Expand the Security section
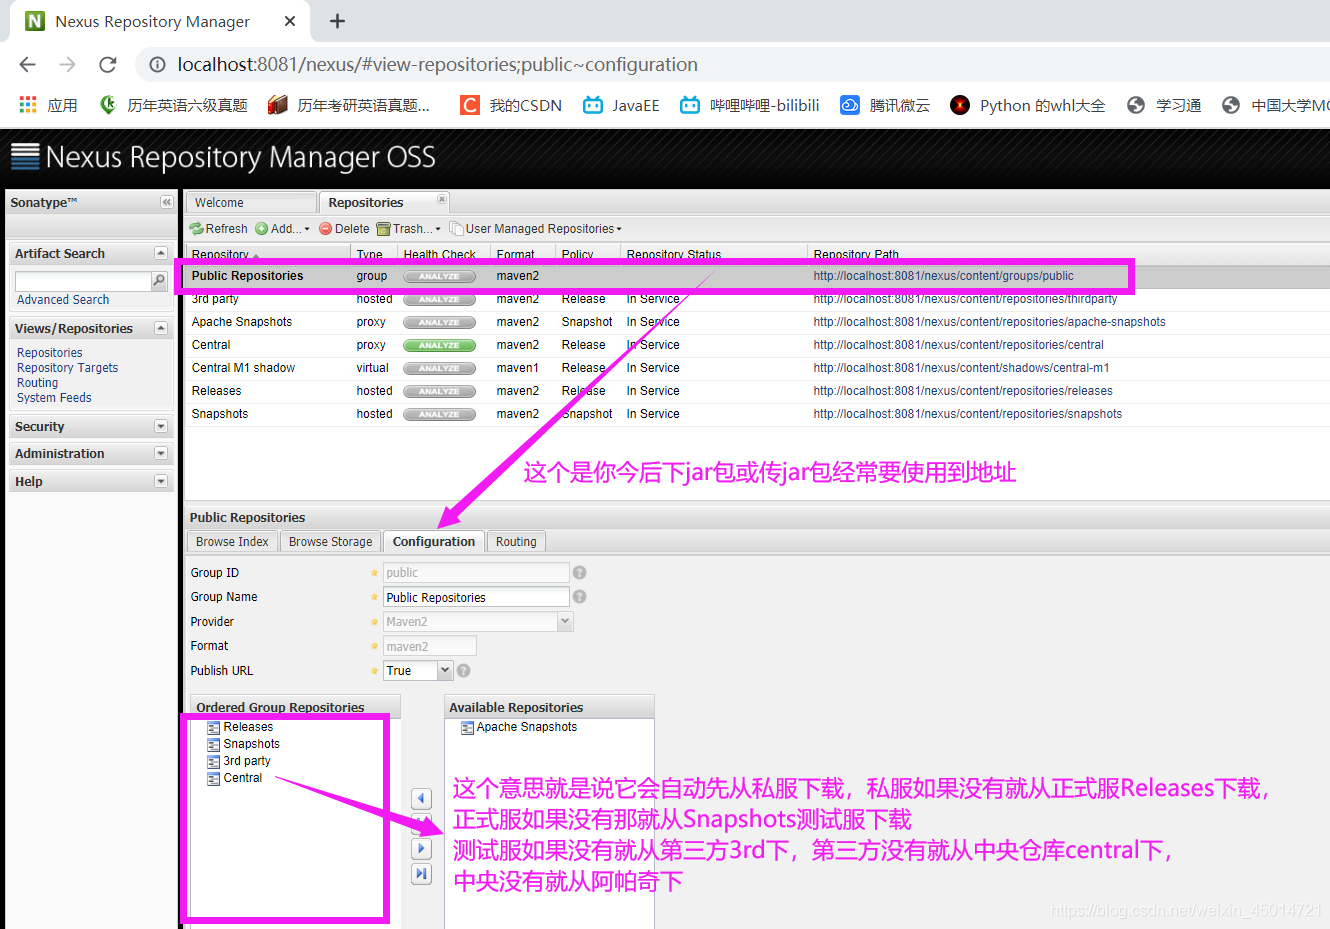 click(160, 426)
